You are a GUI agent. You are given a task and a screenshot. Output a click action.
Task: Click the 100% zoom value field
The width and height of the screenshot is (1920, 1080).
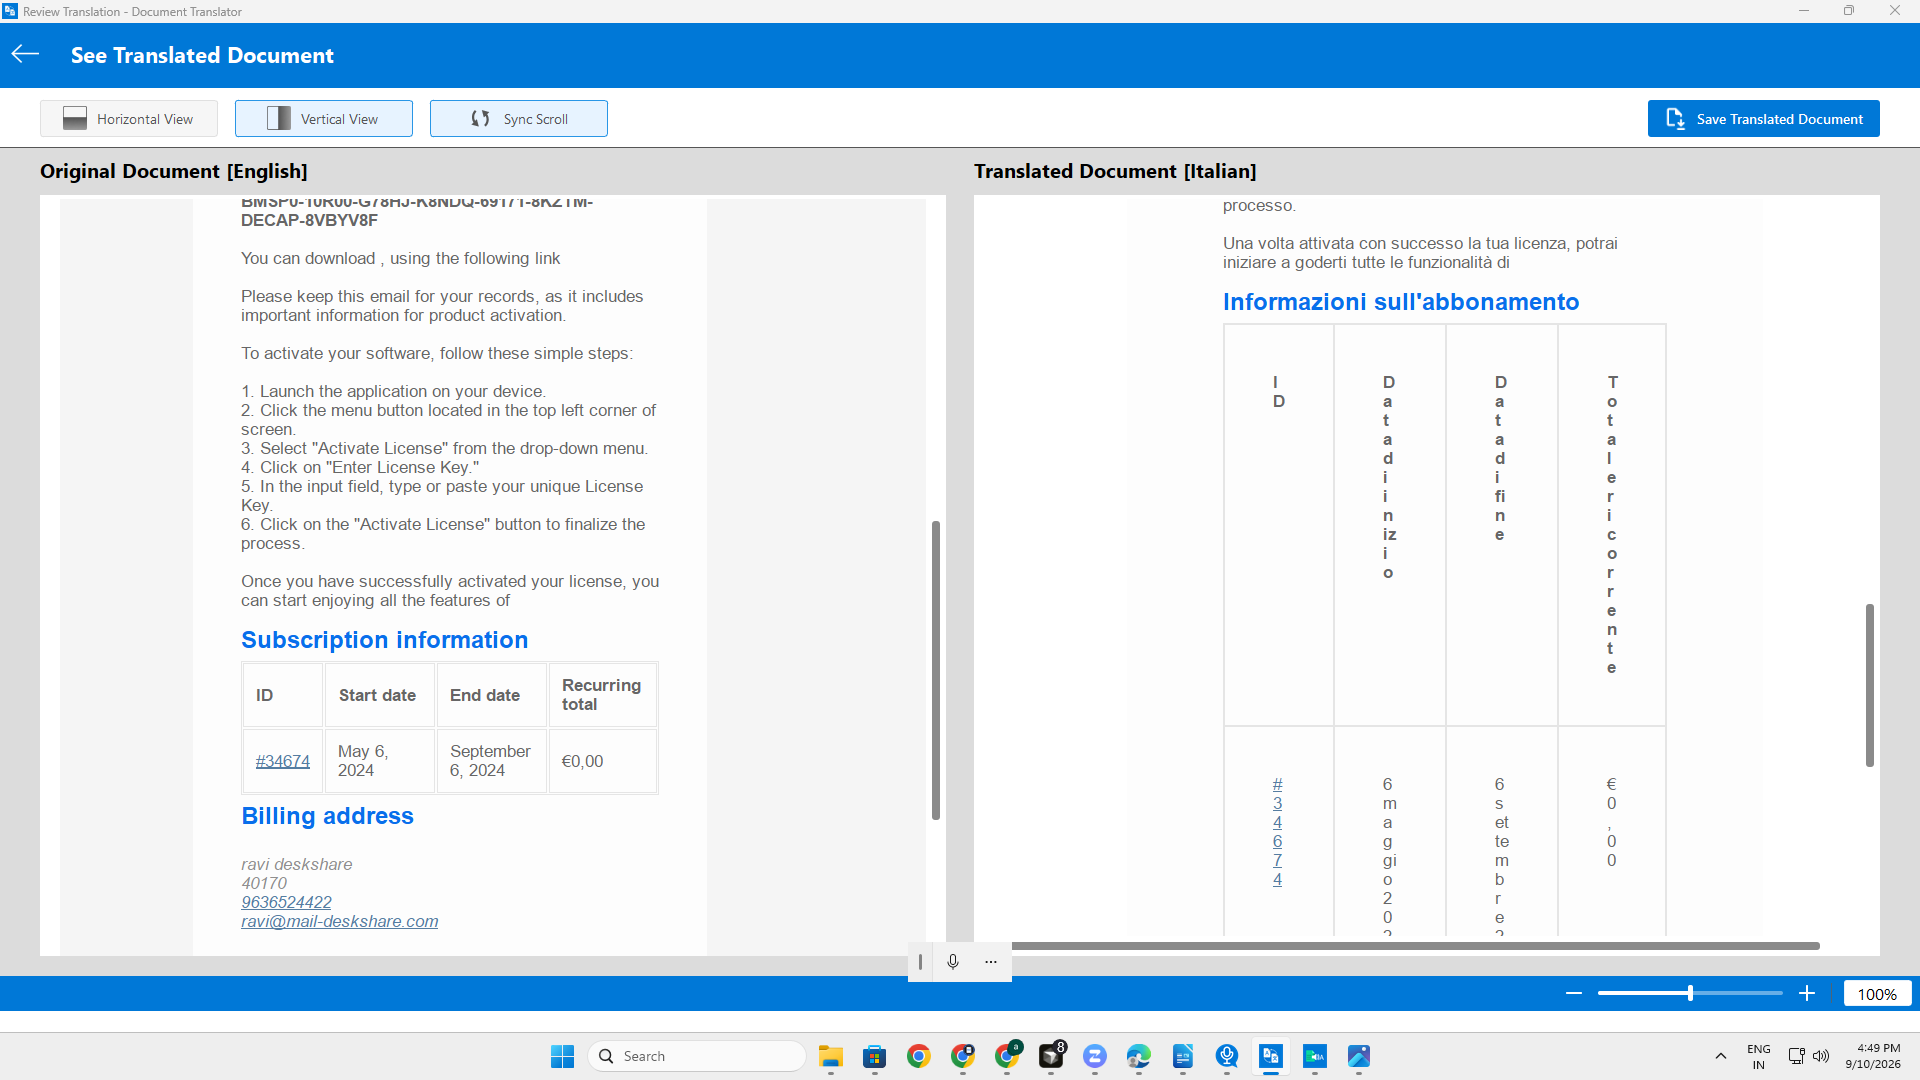tap(1877, 994)
